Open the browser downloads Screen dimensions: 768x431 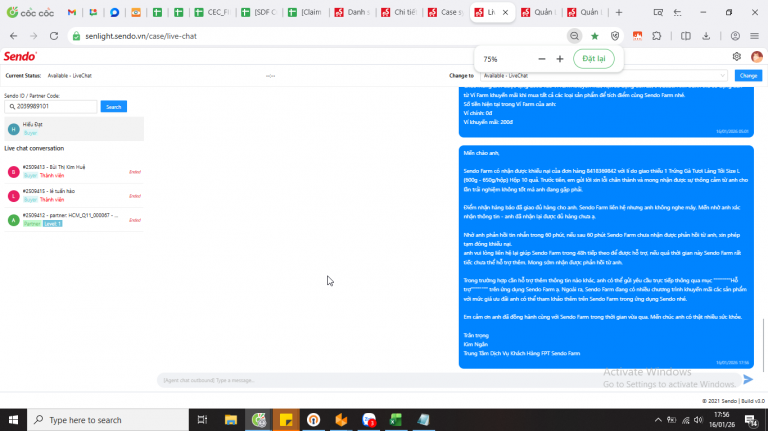tap(706, 36)
